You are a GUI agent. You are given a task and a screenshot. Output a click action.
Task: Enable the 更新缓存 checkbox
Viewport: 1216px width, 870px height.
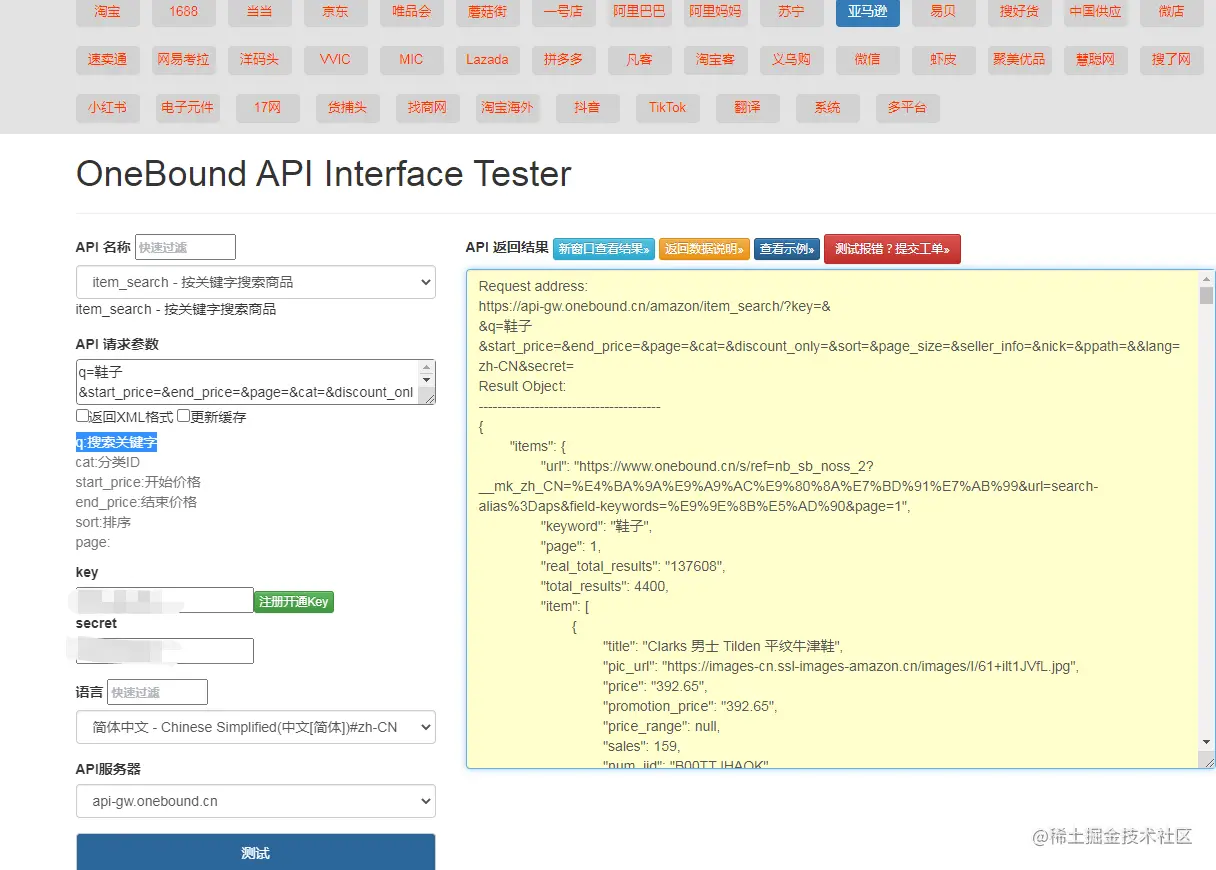pyautogui.click(x=183, y=416)
